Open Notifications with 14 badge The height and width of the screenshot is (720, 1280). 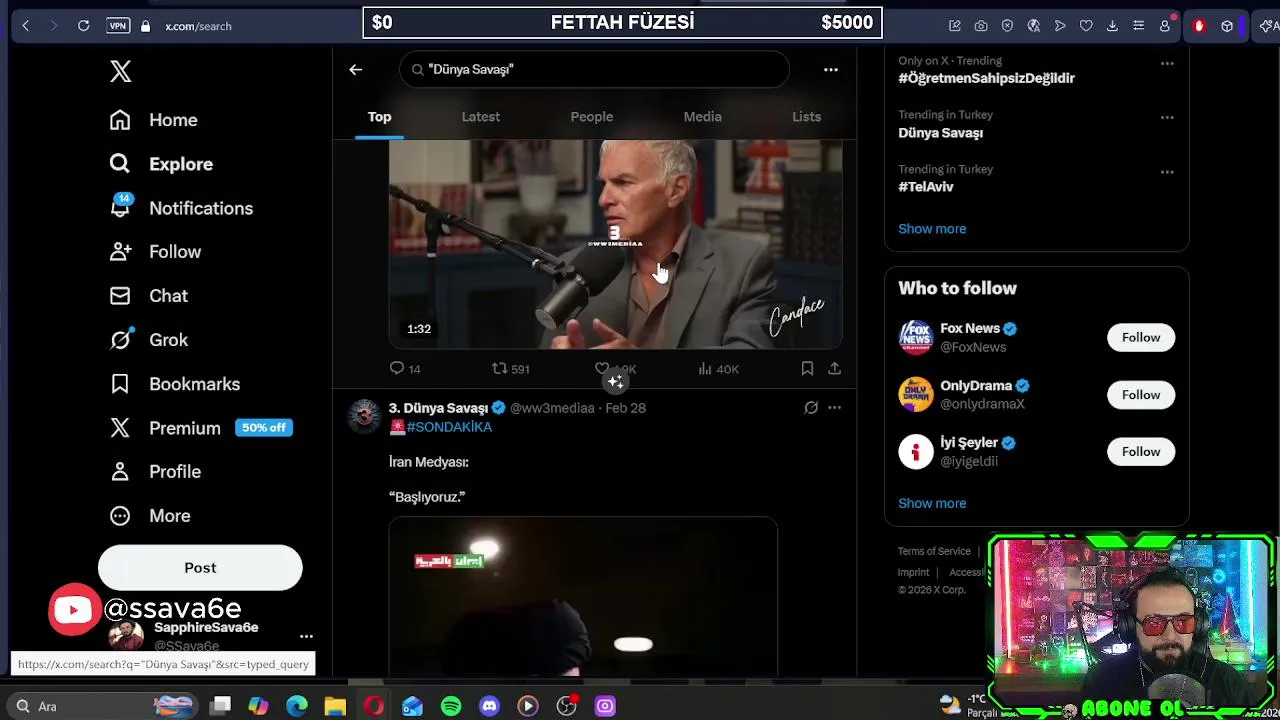tap(181, 208)
